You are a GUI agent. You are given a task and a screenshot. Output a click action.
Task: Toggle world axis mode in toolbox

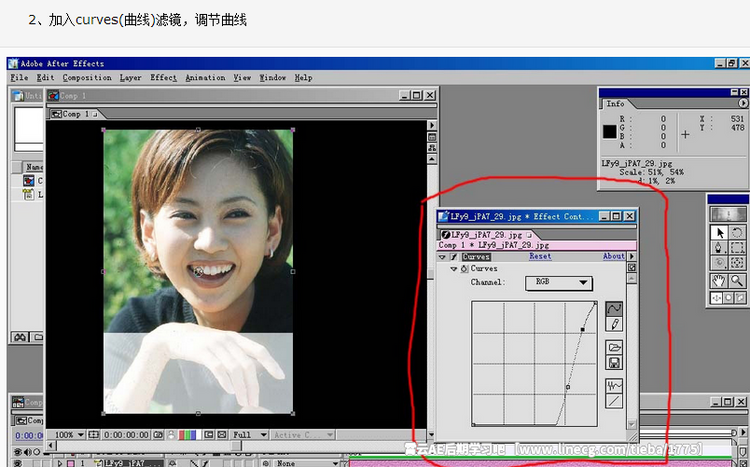728,298
